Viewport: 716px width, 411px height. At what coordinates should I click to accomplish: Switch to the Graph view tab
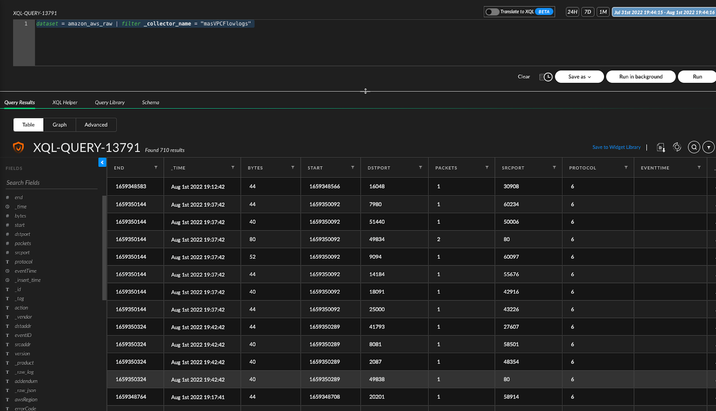pos(60,125)
